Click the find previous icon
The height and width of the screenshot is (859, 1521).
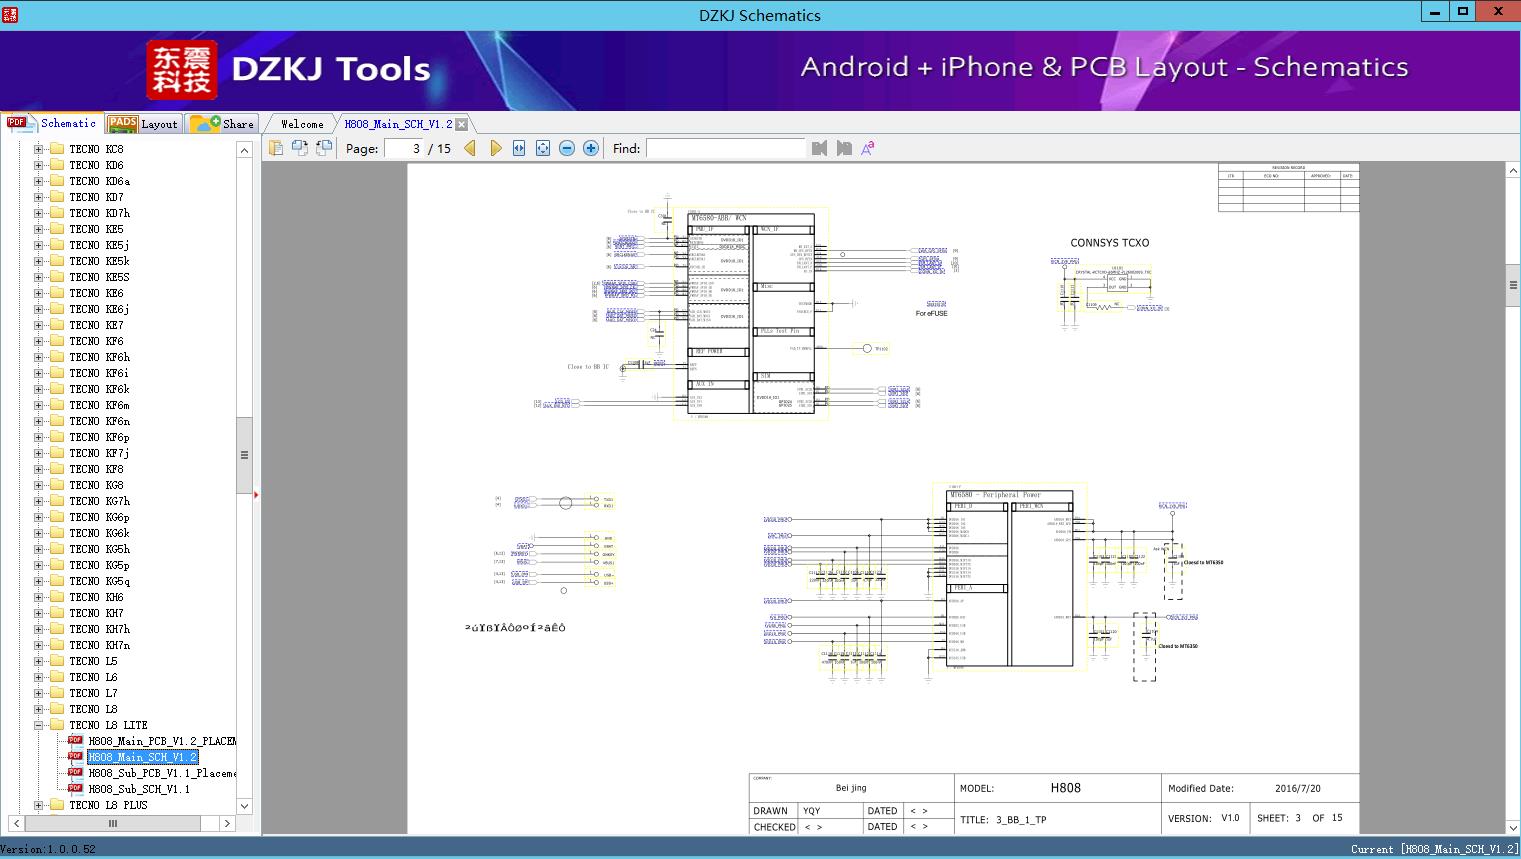point(820,148)
